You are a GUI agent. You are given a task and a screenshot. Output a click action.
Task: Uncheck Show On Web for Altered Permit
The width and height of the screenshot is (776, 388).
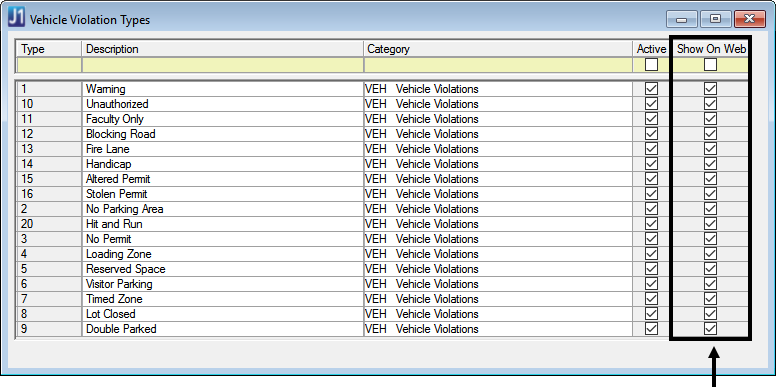(x=711, y=179)
